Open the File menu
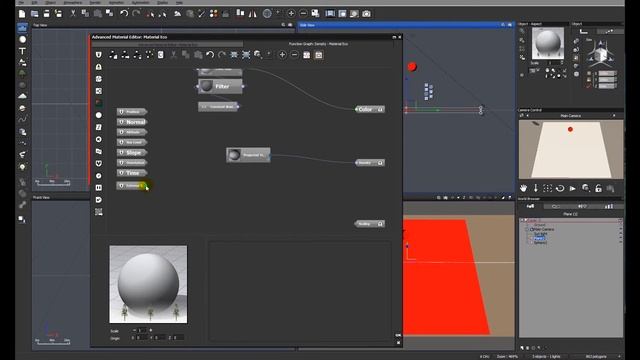Screen dimensions: 640x360 point(21,2)
